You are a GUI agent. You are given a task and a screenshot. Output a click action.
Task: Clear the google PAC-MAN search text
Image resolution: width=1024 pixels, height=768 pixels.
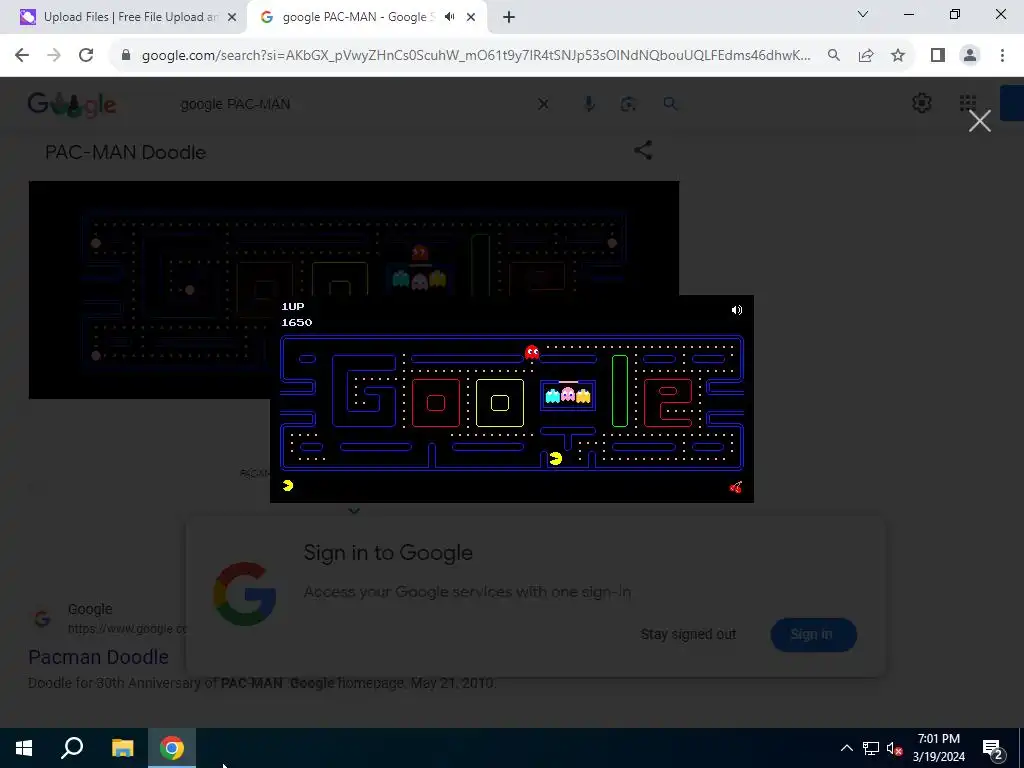543,104
